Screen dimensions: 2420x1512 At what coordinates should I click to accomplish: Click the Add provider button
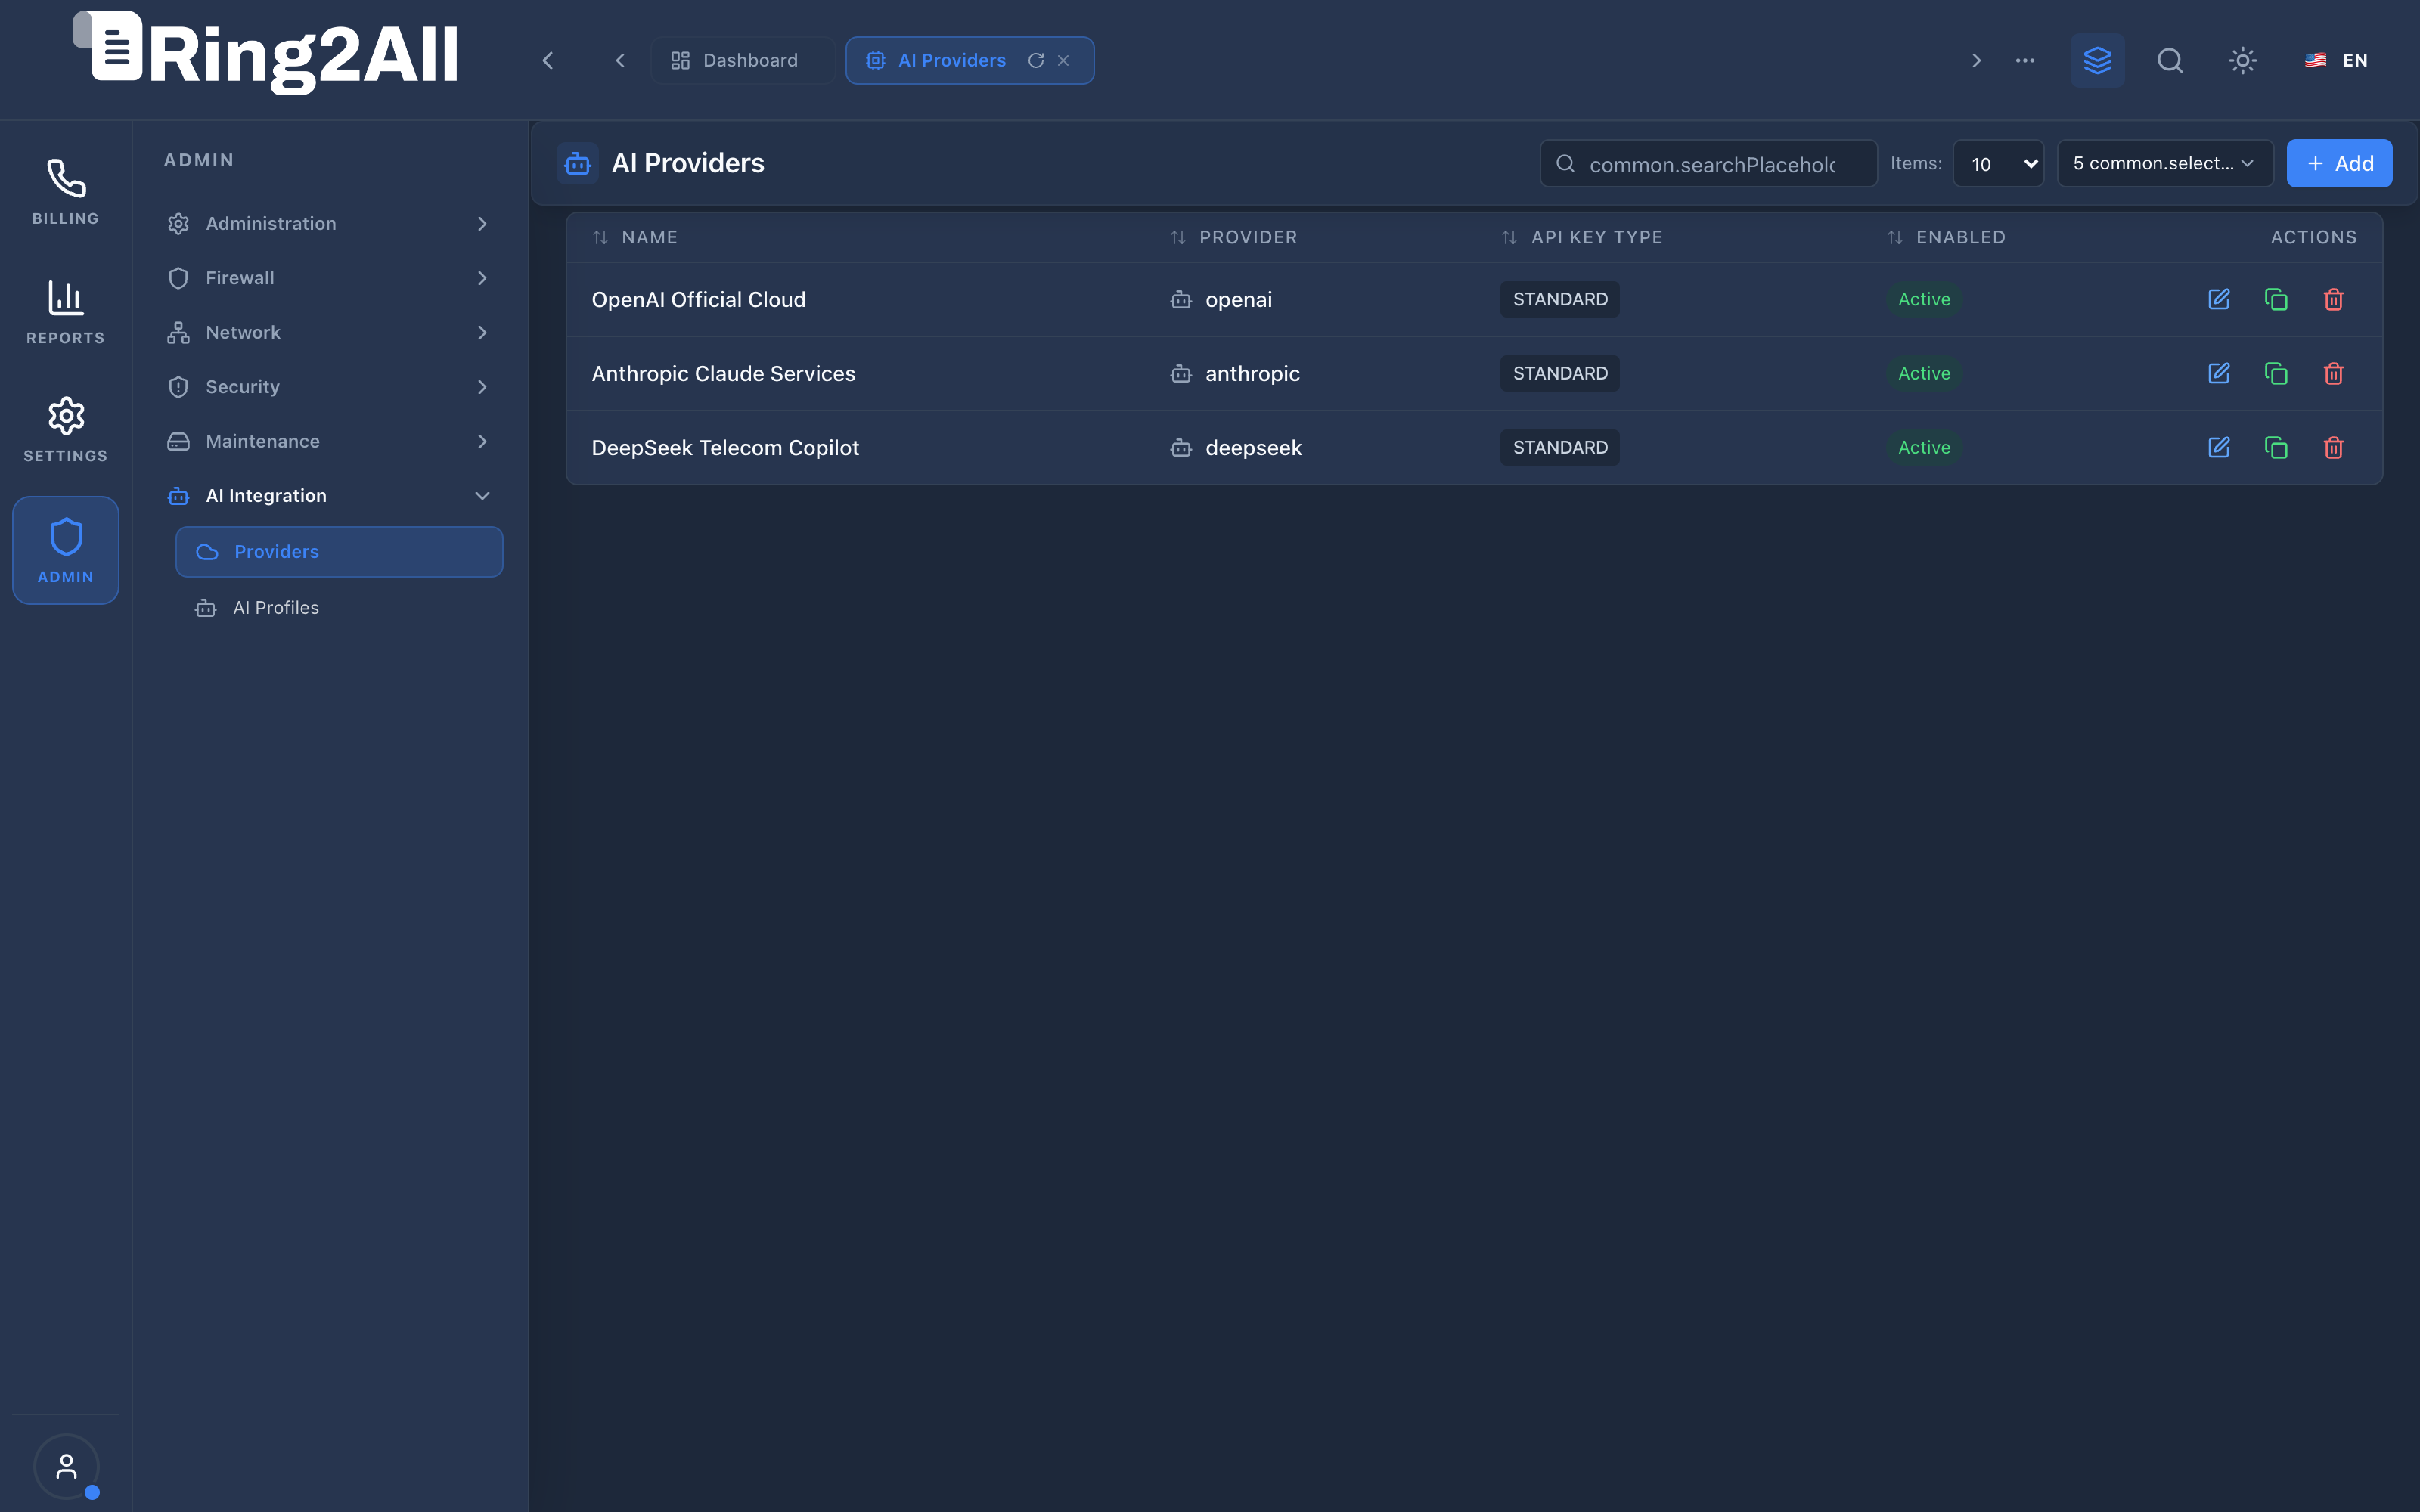(2339, 163)
